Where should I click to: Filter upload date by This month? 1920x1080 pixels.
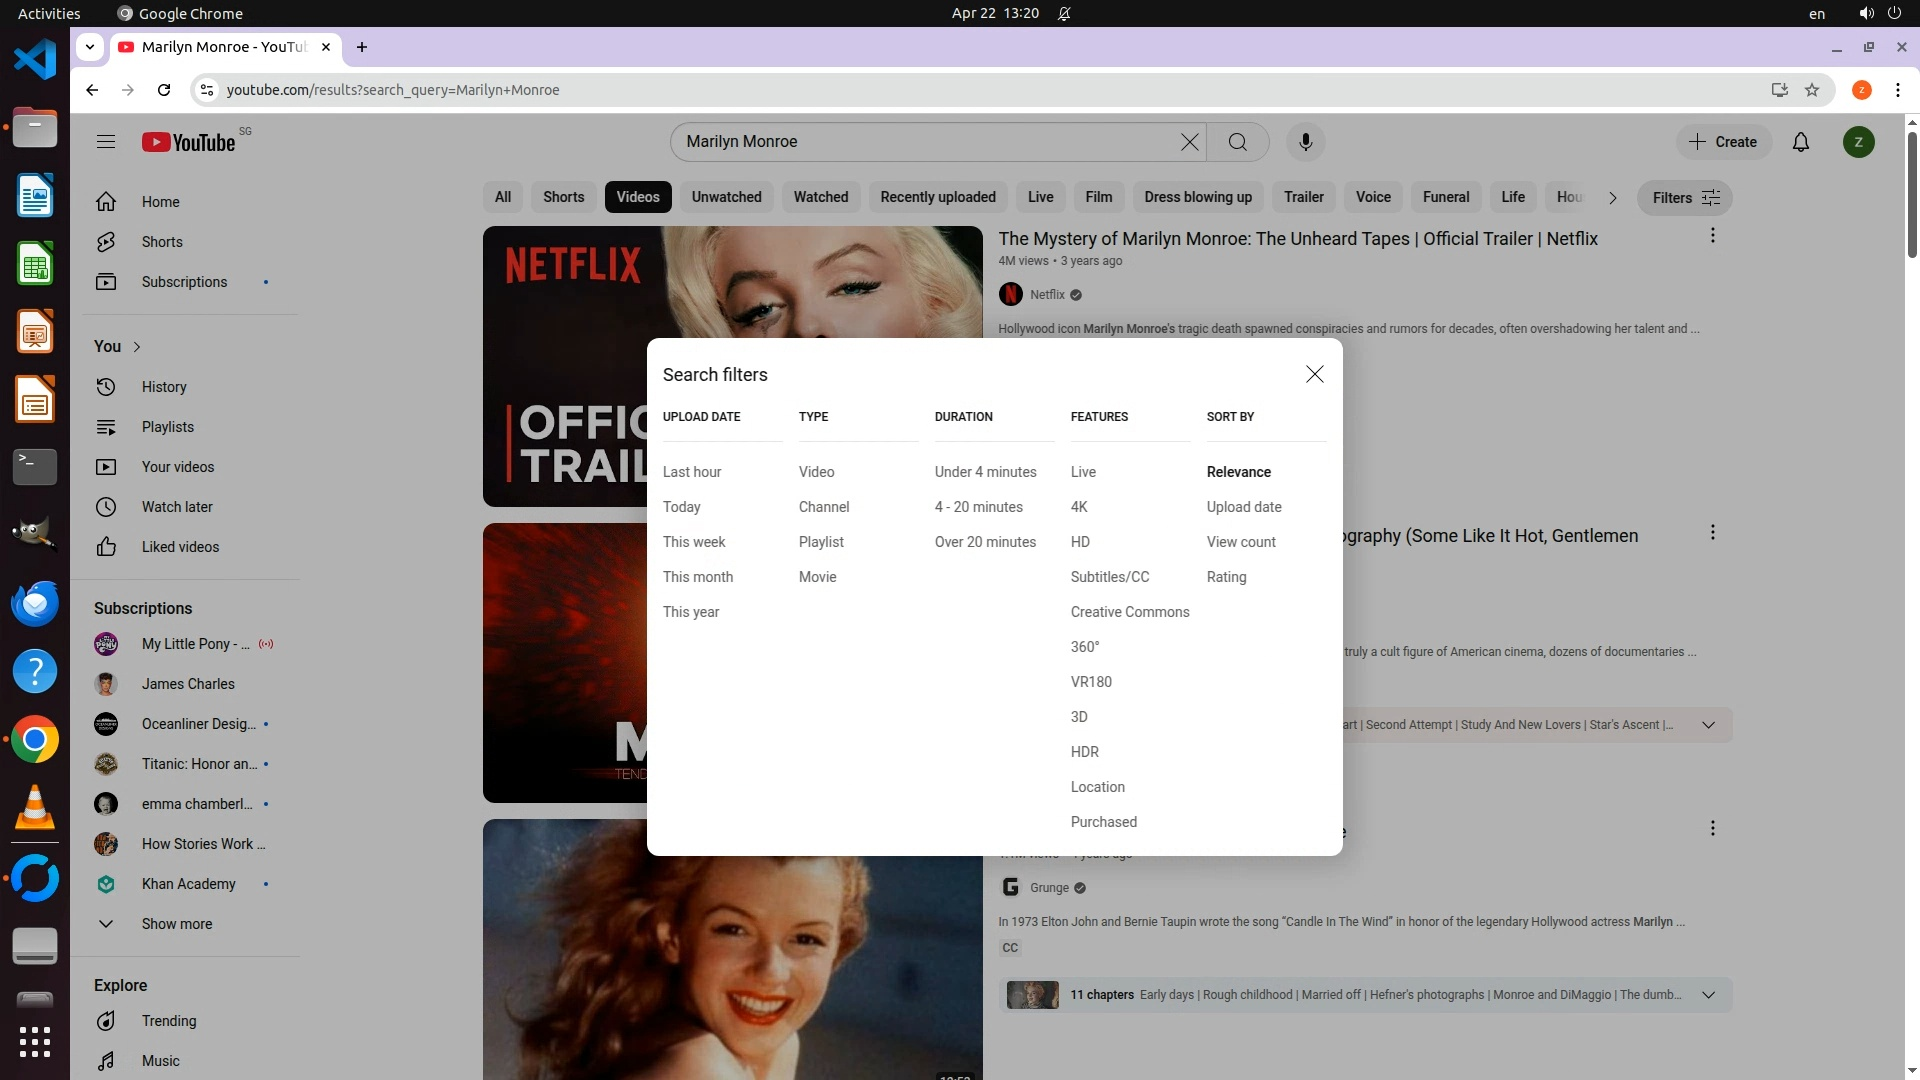(697, 577)
